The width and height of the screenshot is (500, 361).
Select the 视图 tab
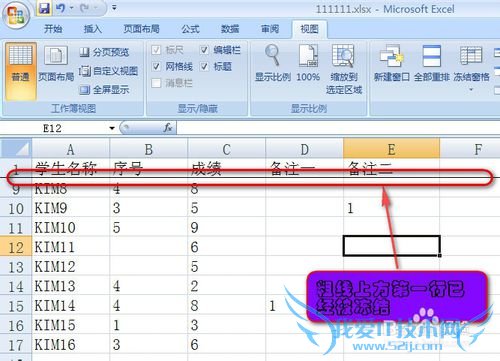point(309,29)
